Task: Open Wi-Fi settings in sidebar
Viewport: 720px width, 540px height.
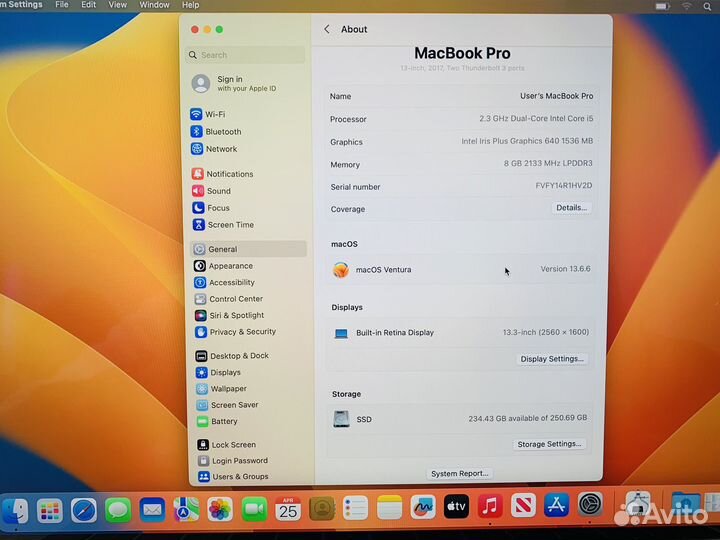Action: (208, 114)
